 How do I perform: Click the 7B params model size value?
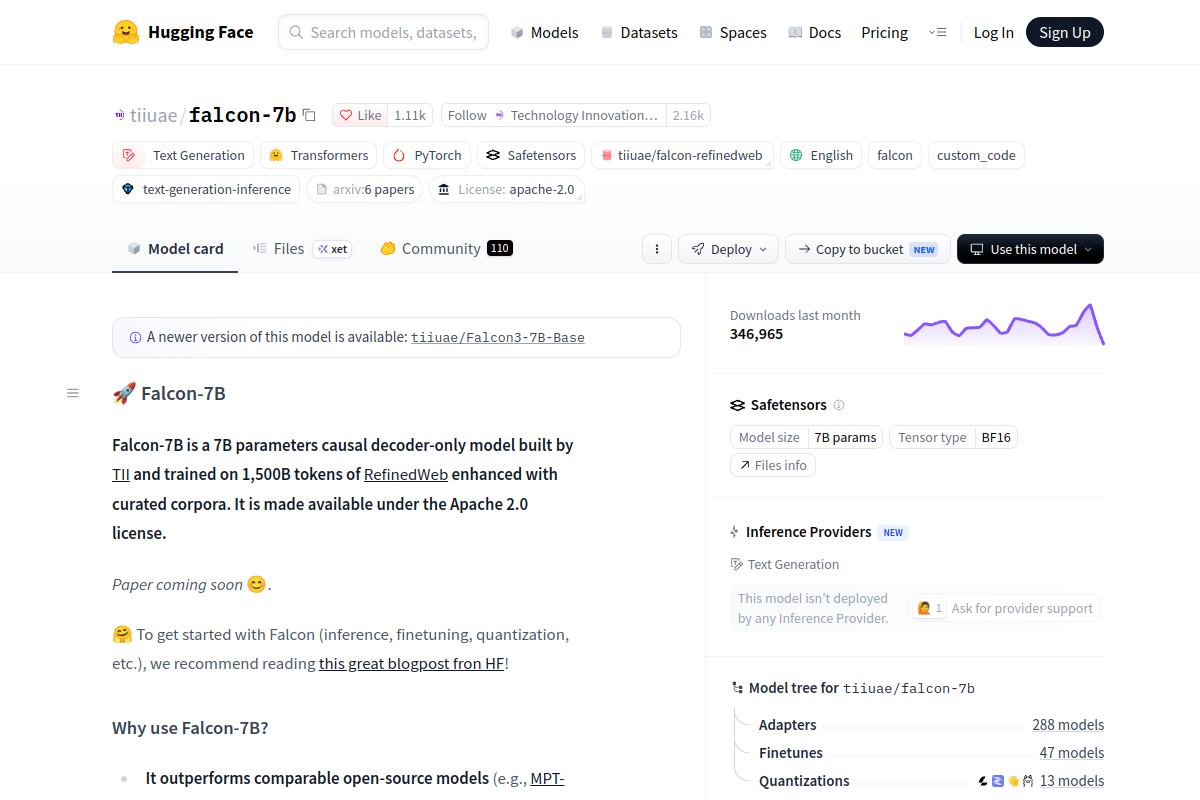(x=845, y=437)
